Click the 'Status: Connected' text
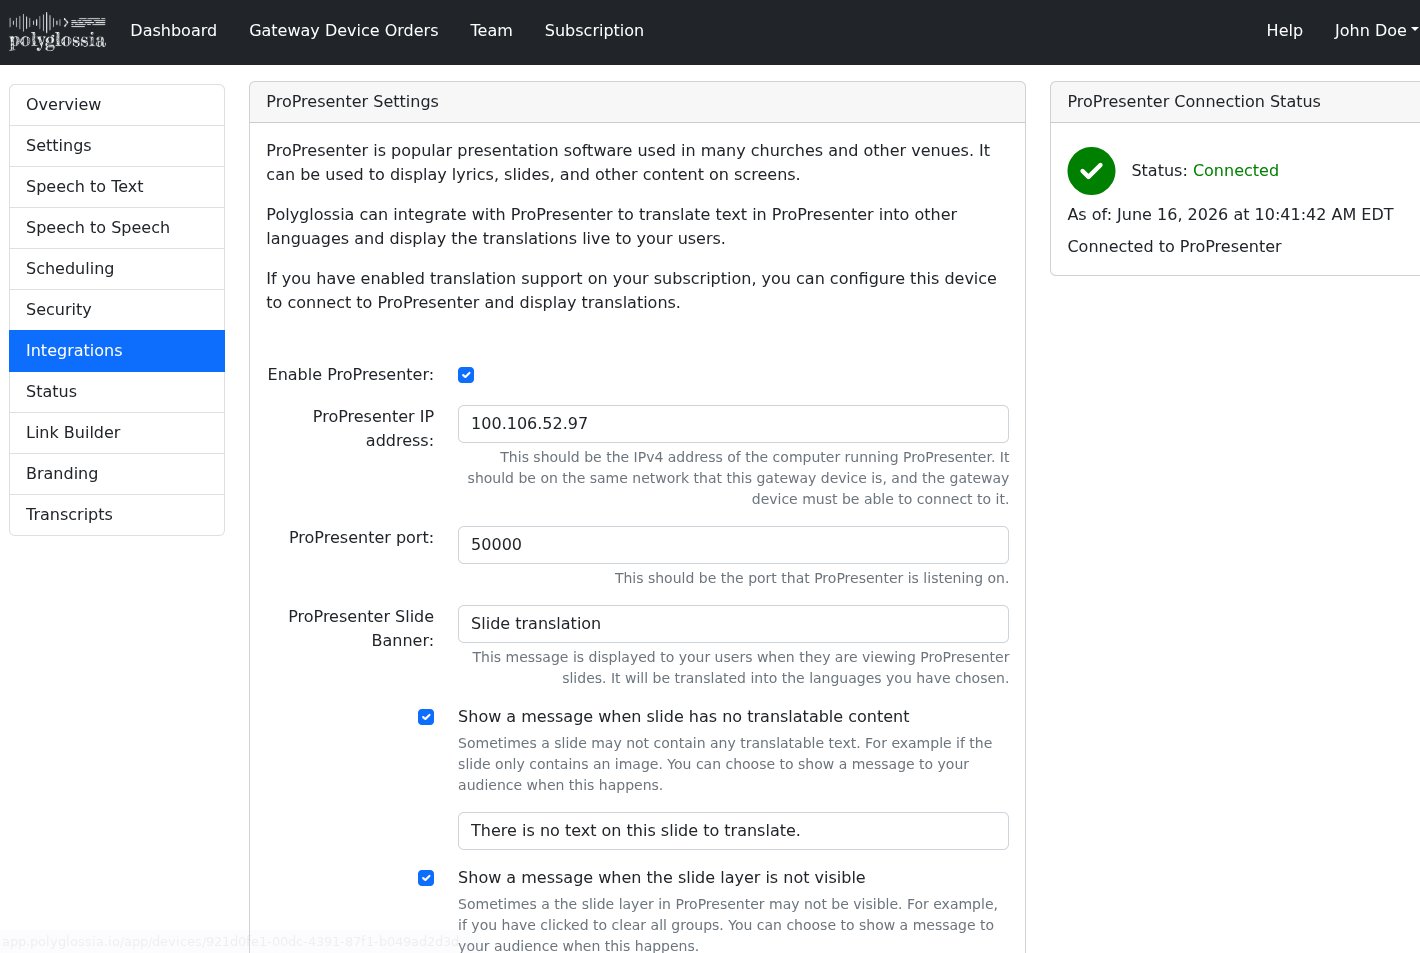Image resolution: width=1420 pixels, height=953 pixels. click(x=1204, y=171)
